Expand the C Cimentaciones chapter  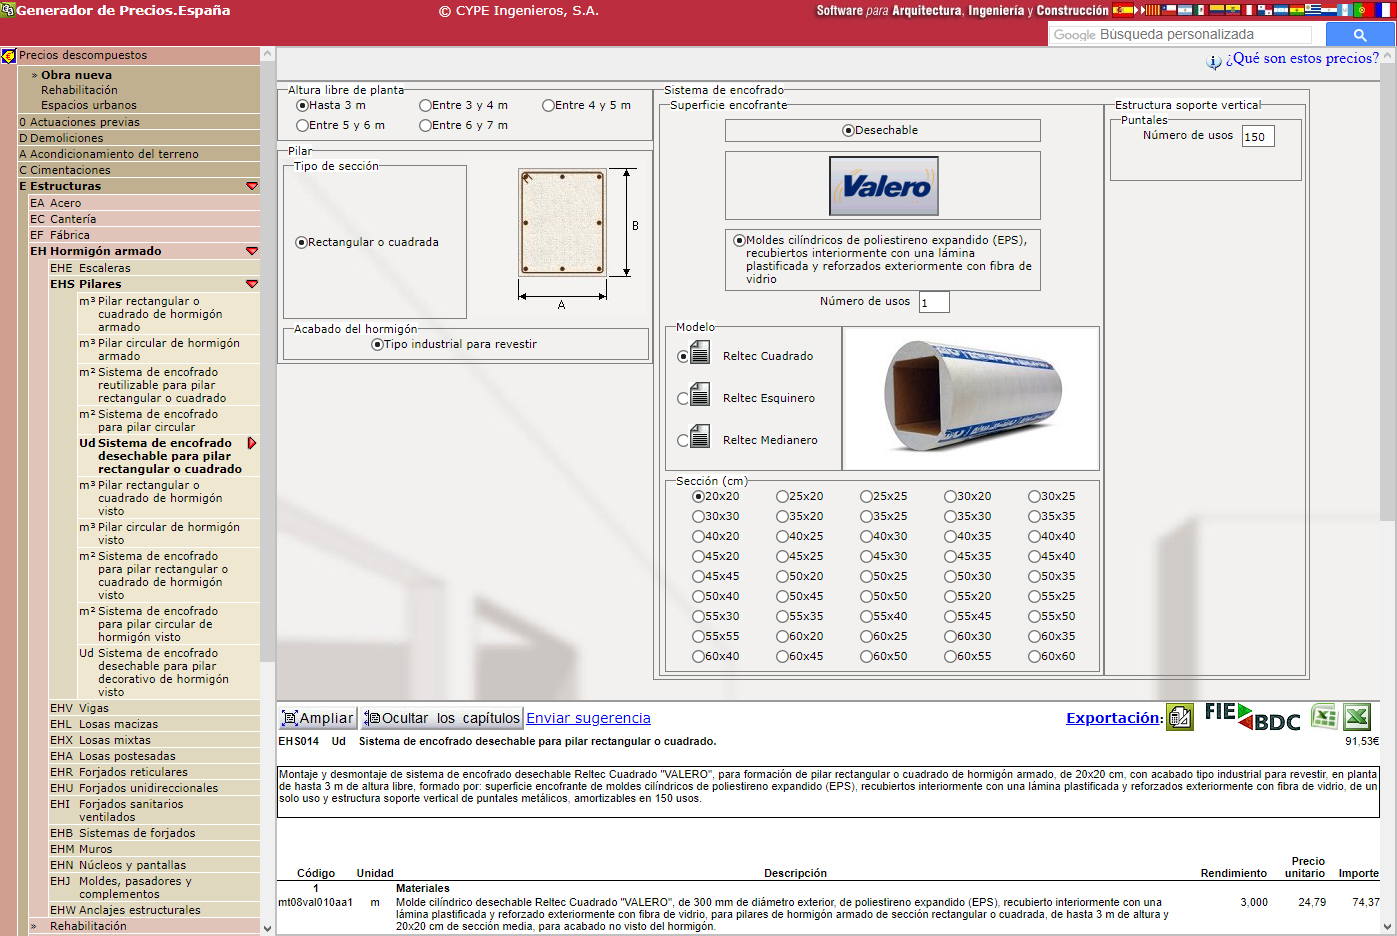click(x=138, y=170)
